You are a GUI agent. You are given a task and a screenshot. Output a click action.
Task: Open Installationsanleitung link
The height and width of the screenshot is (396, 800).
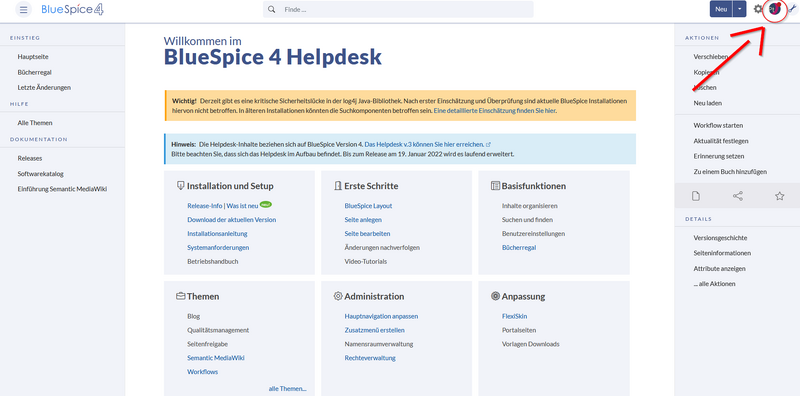217,234
